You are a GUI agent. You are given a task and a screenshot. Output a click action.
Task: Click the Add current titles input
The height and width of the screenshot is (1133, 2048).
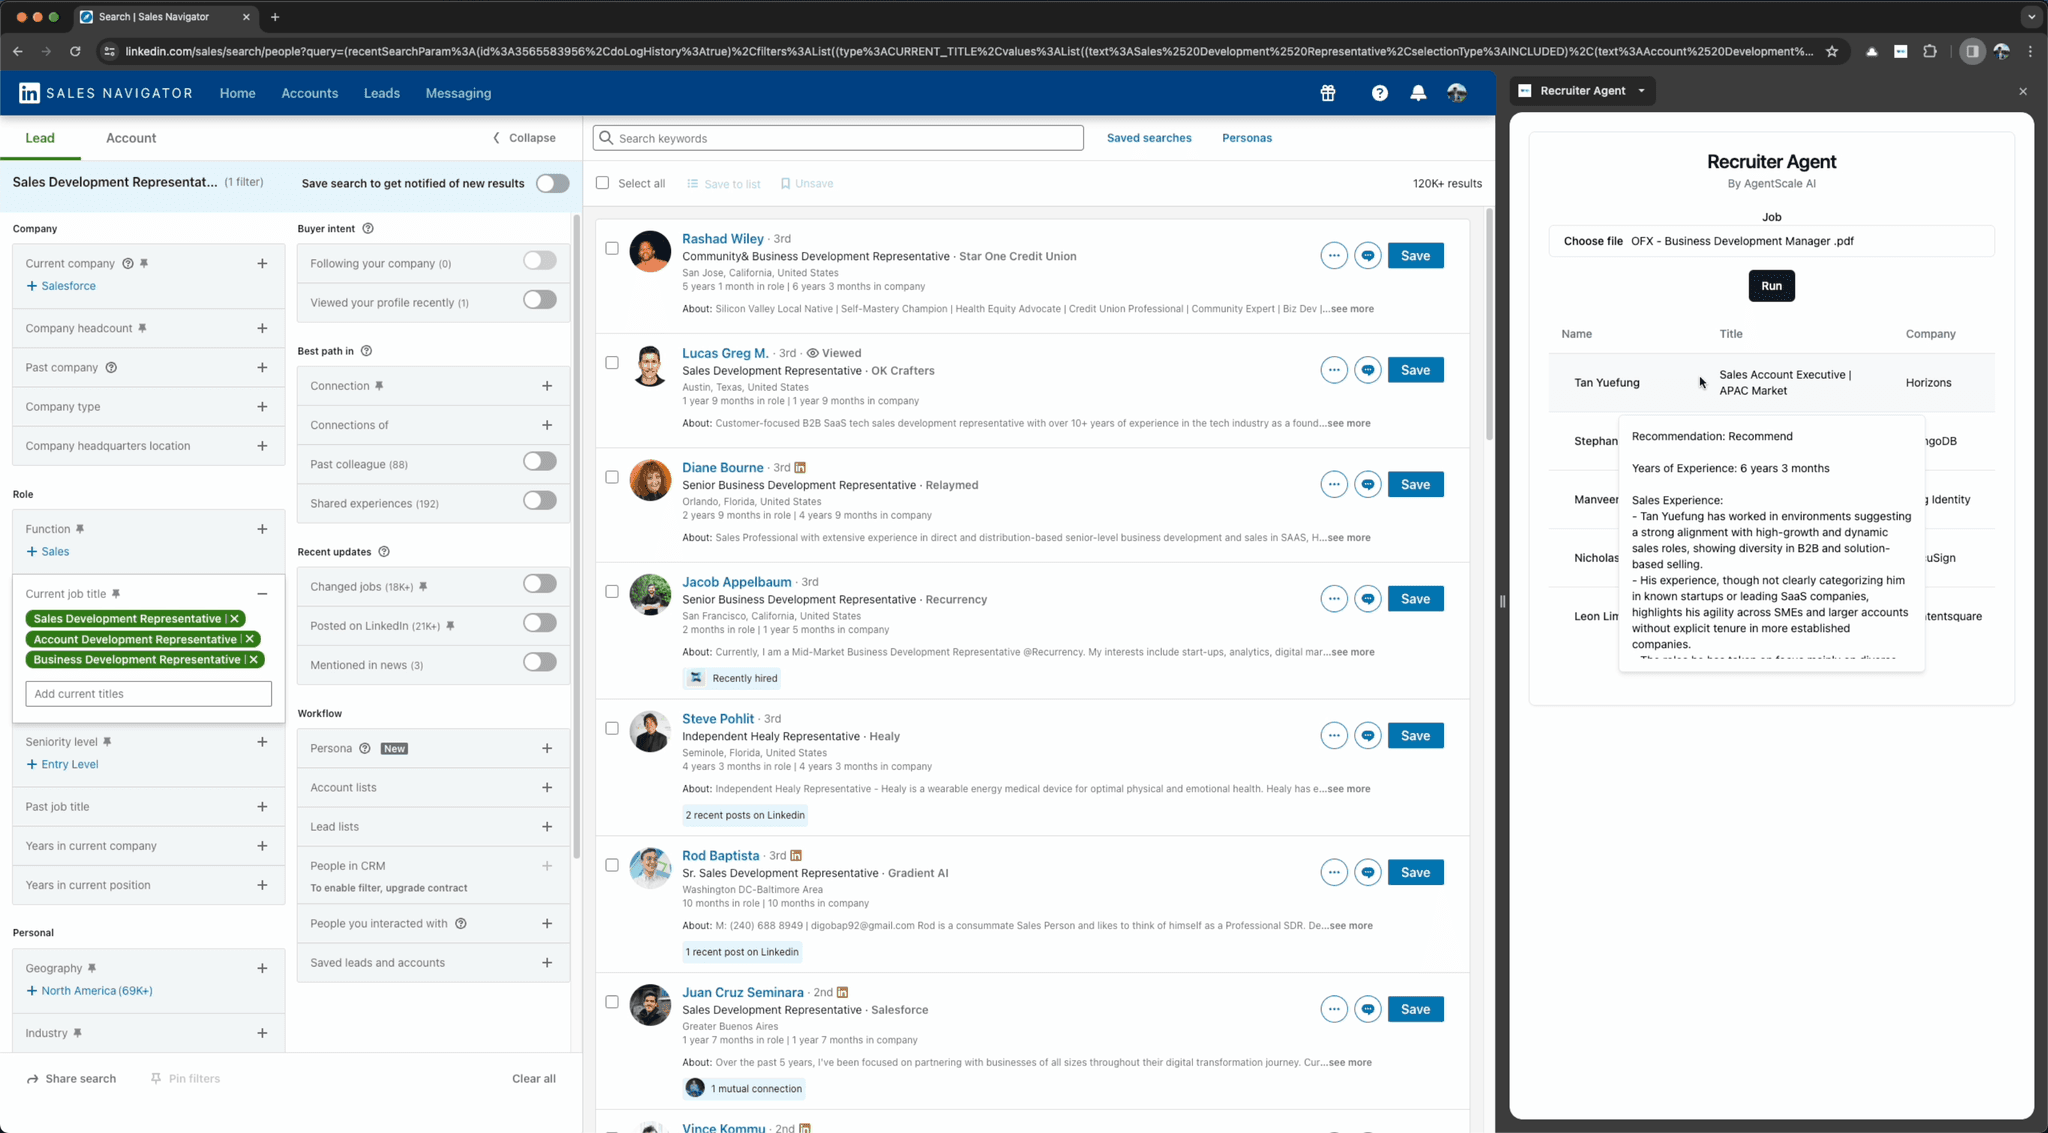(148, 694)
